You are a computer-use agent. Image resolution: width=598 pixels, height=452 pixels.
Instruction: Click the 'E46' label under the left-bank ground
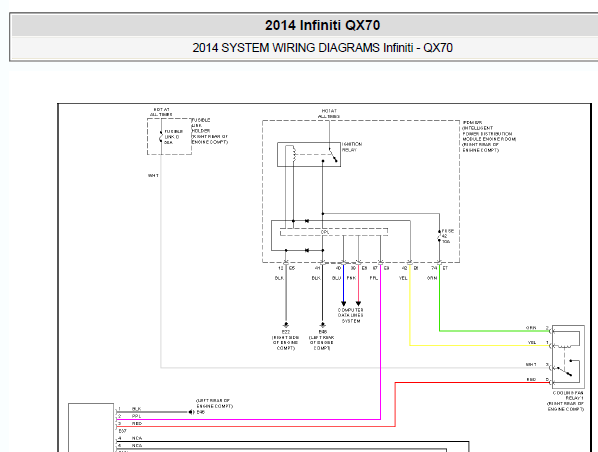pyautogui.click(x=322, y=332)
